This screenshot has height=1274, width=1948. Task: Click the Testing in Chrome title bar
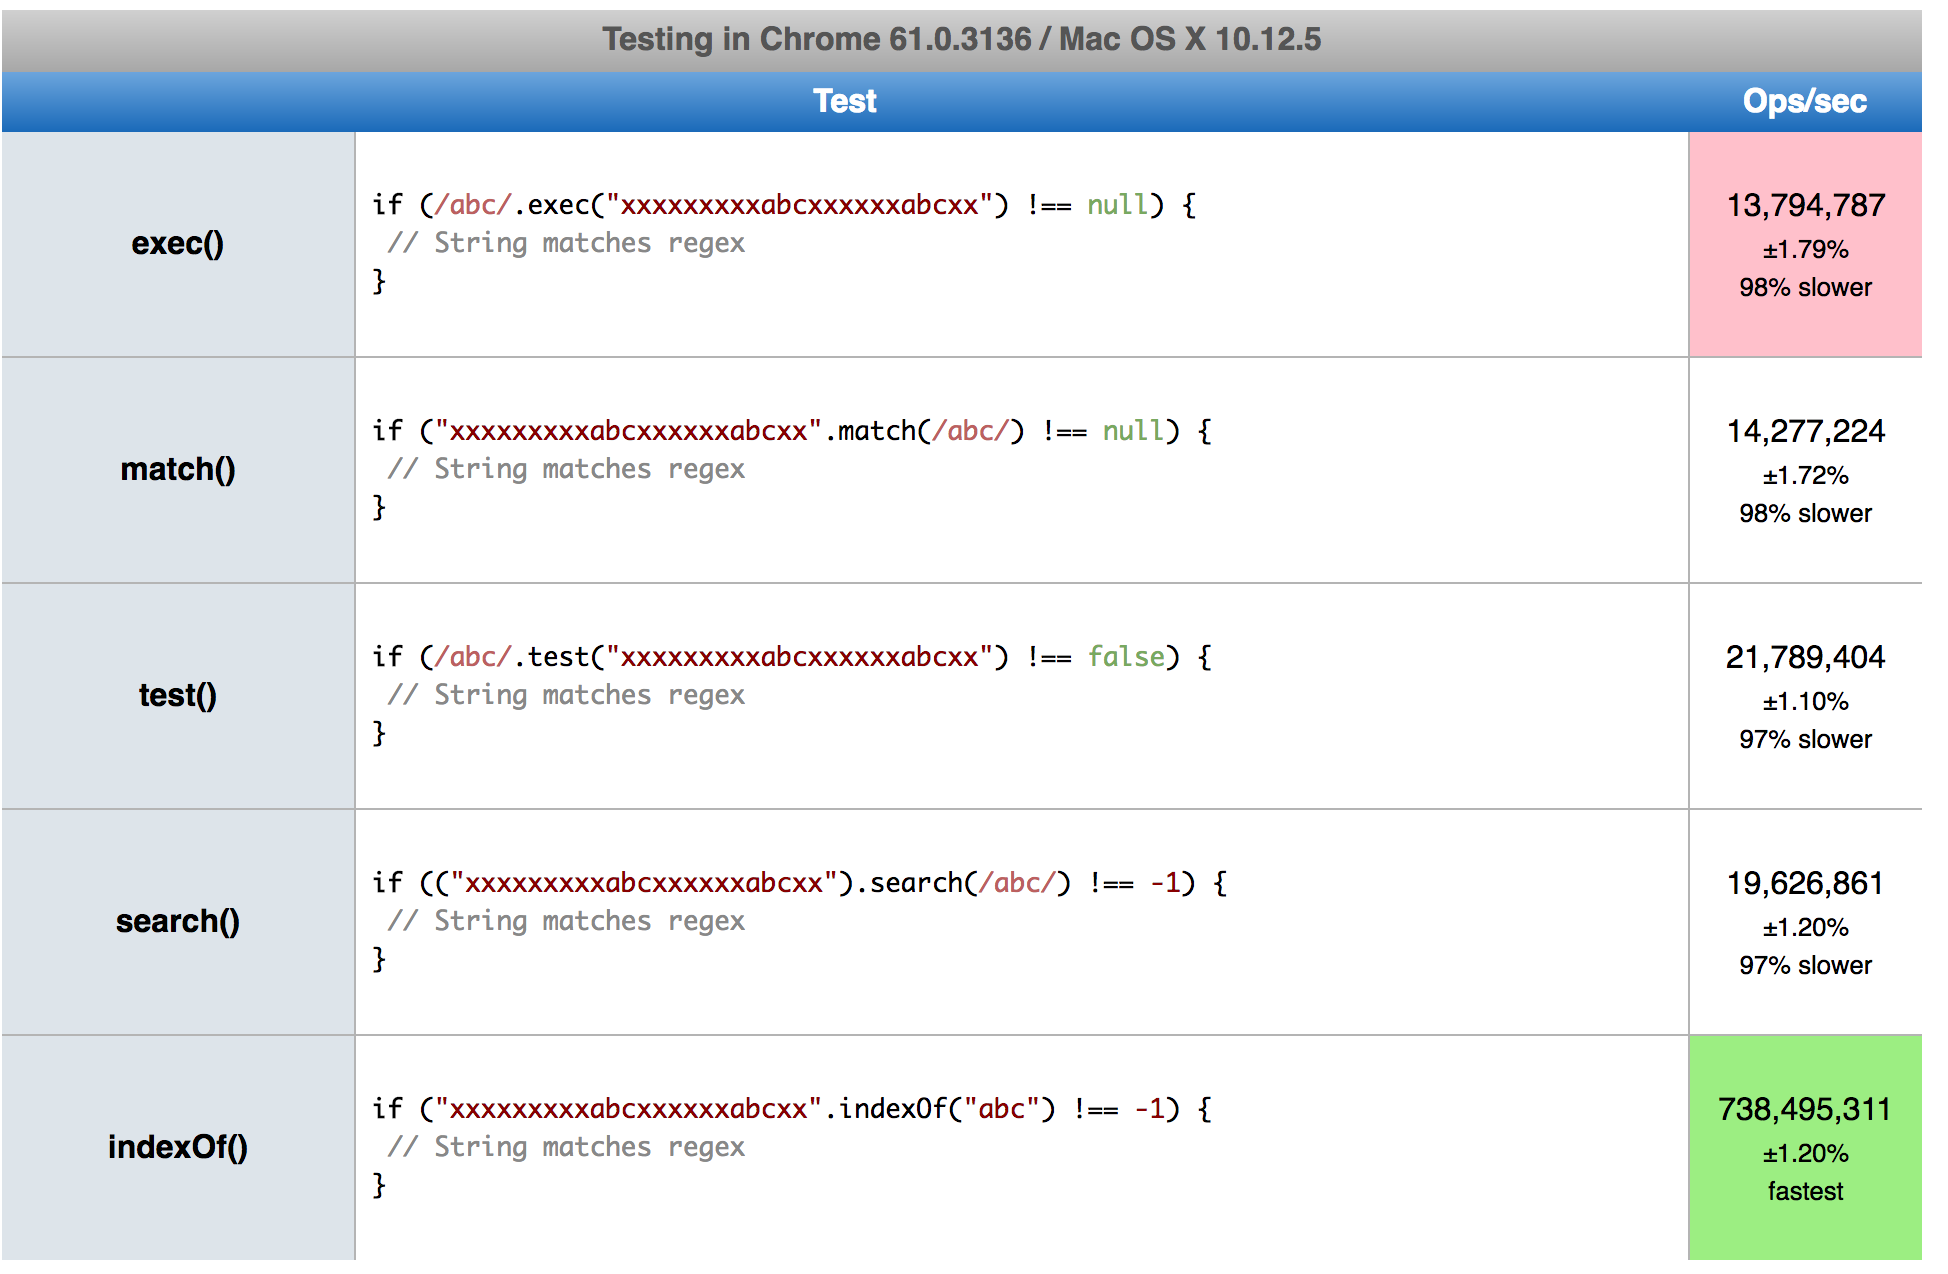click(961, 39)
